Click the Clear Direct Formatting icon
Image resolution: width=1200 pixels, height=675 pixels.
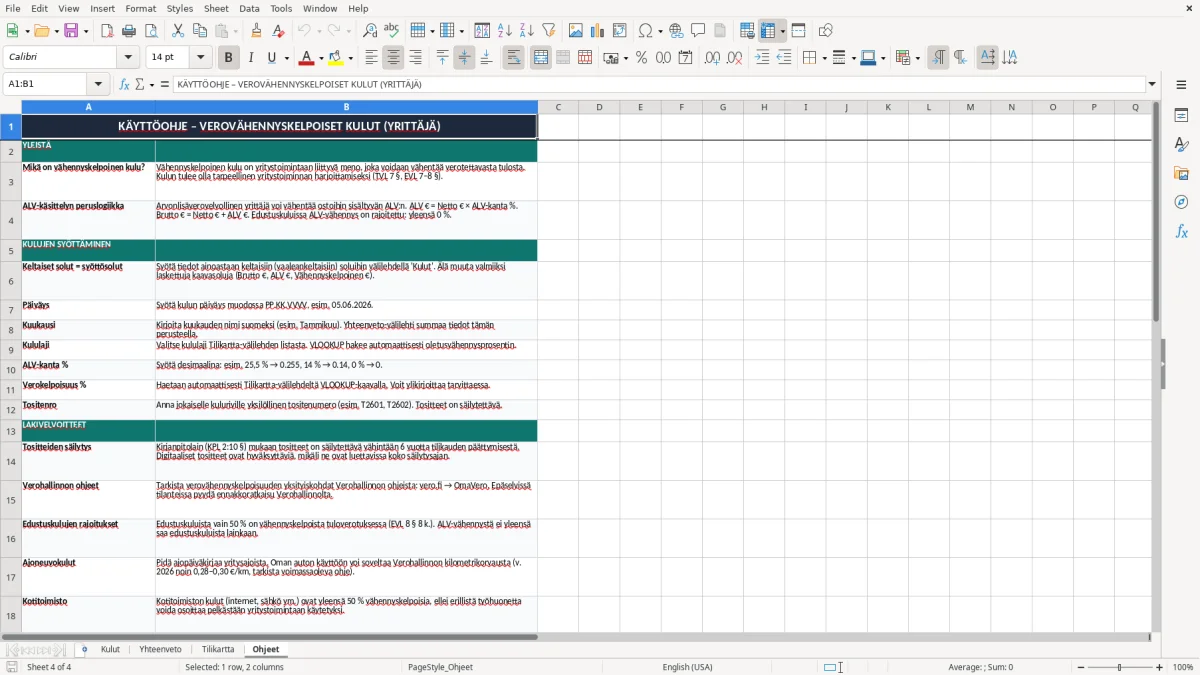(x=278, y=31)
